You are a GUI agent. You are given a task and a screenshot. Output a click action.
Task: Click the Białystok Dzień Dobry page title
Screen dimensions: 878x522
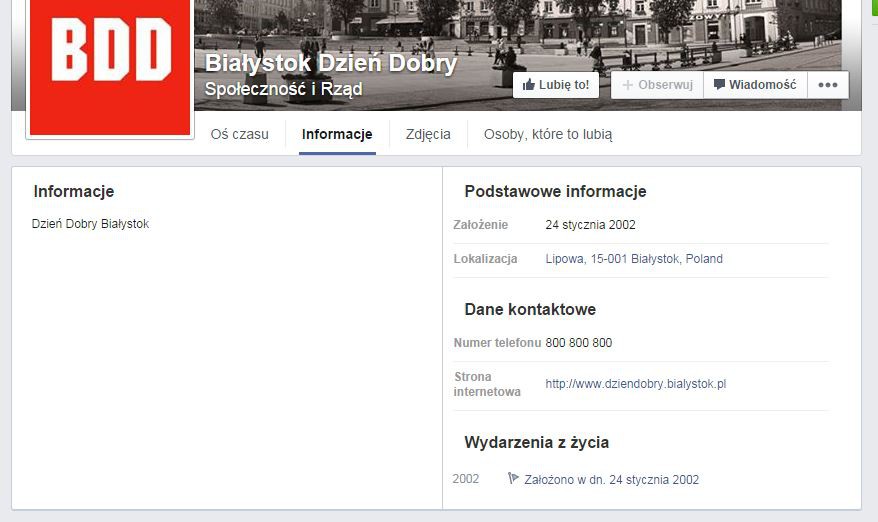331,63
